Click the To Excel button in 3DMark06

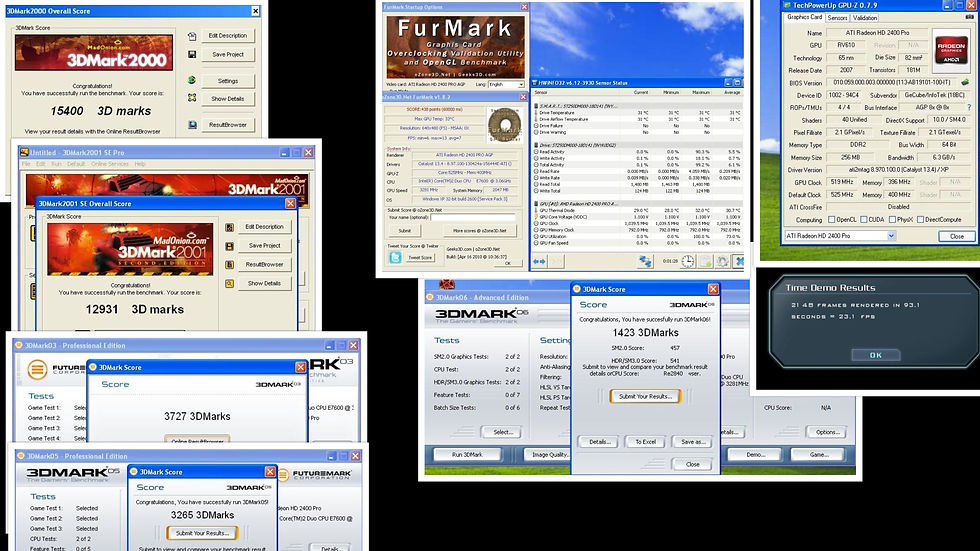coord(646,442)
